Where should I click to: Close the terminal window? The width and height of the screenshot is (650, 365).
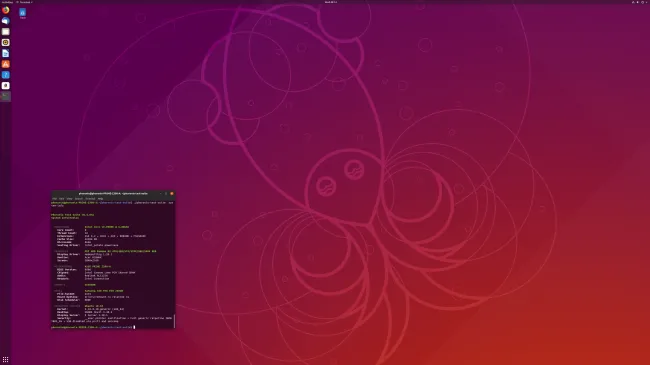(x=172, y=194)
